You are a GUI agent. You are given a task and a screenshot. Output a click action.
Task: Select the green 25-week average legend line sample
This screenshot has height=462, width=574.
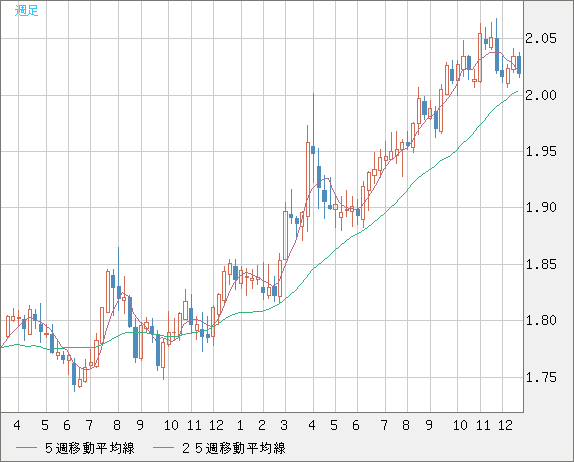point(163,448)
